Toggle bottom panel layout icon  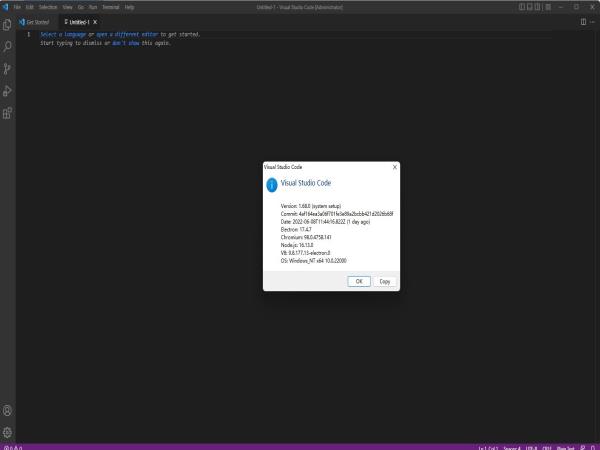pyautogui.click(x=530, y=7)
